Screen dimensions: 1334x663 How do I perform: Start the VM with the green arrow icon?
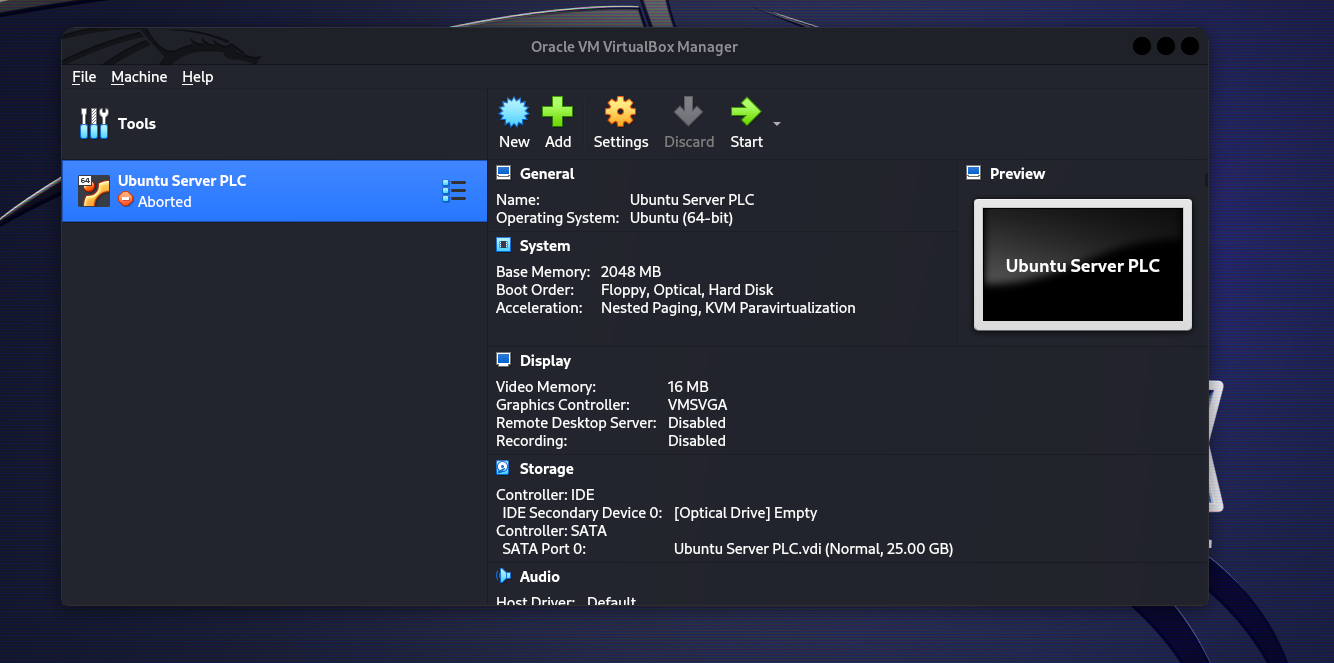pyautogui.click(x=746, y=112)
